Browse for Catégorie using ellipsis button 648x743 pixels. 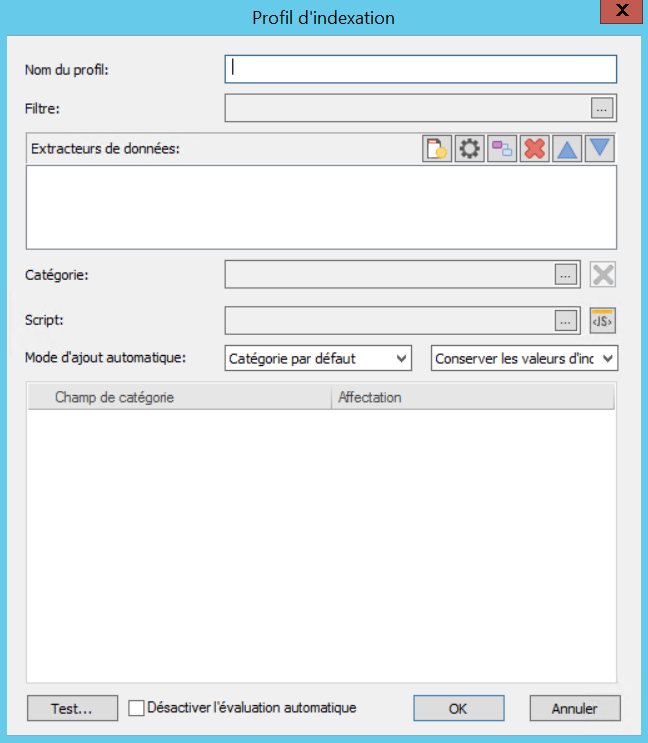[x=565, y=275]
